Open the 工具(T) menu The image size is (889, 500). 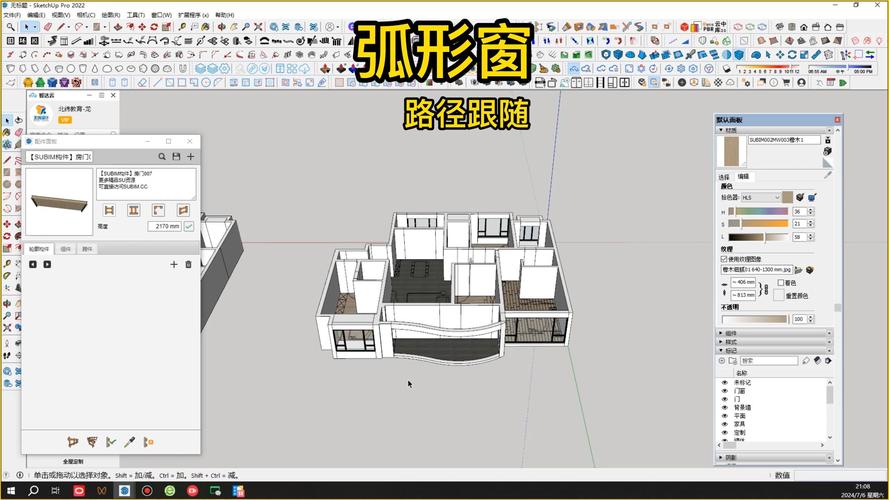tap(136, 15)
